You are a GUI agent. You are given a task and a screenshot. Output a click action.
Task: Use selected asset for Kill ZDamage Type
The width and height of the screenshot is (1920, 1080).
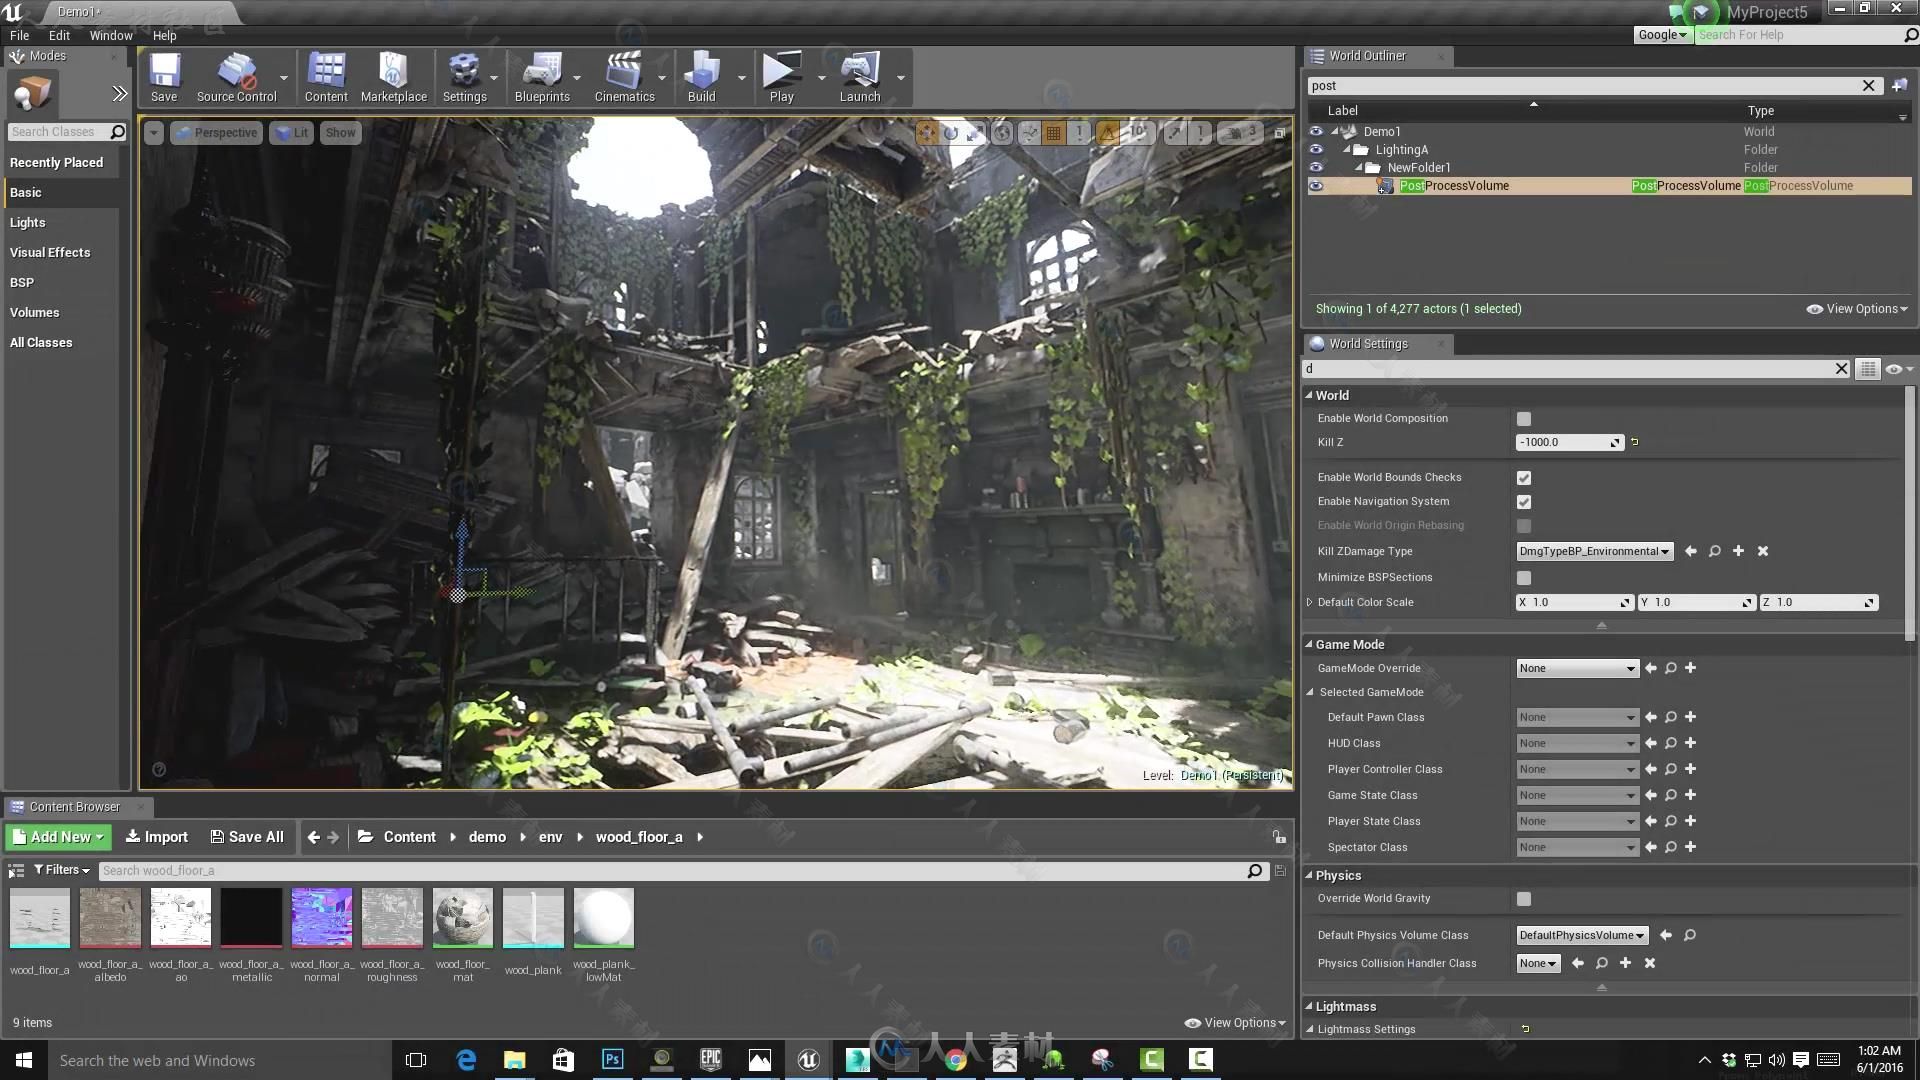[x=1690, y=551]
